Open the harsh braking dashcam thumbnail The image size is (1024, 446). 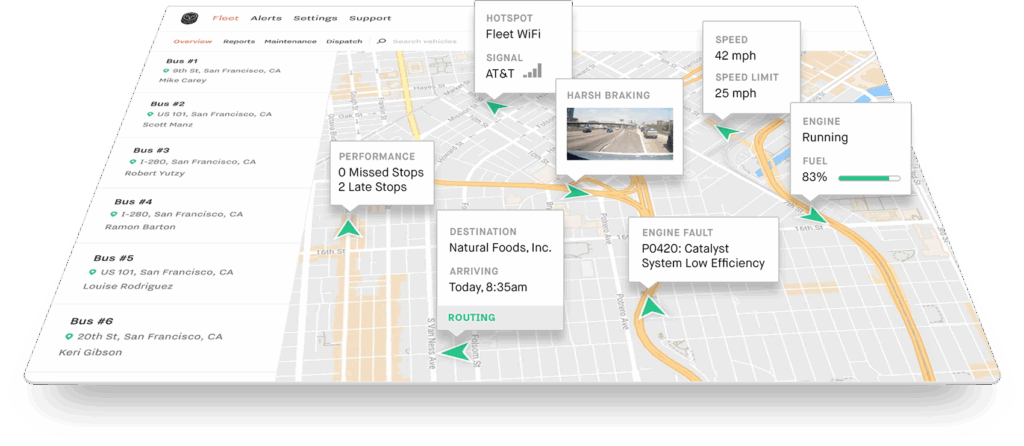(620, 133)
